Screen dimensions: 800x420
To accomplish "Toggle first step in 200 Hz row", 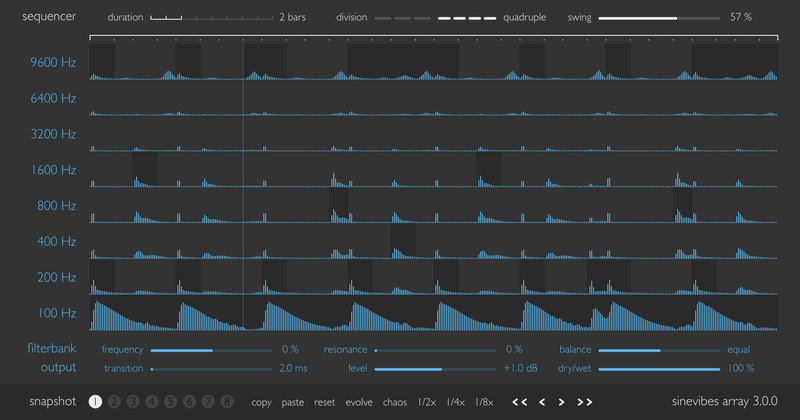I will [102, 277].
